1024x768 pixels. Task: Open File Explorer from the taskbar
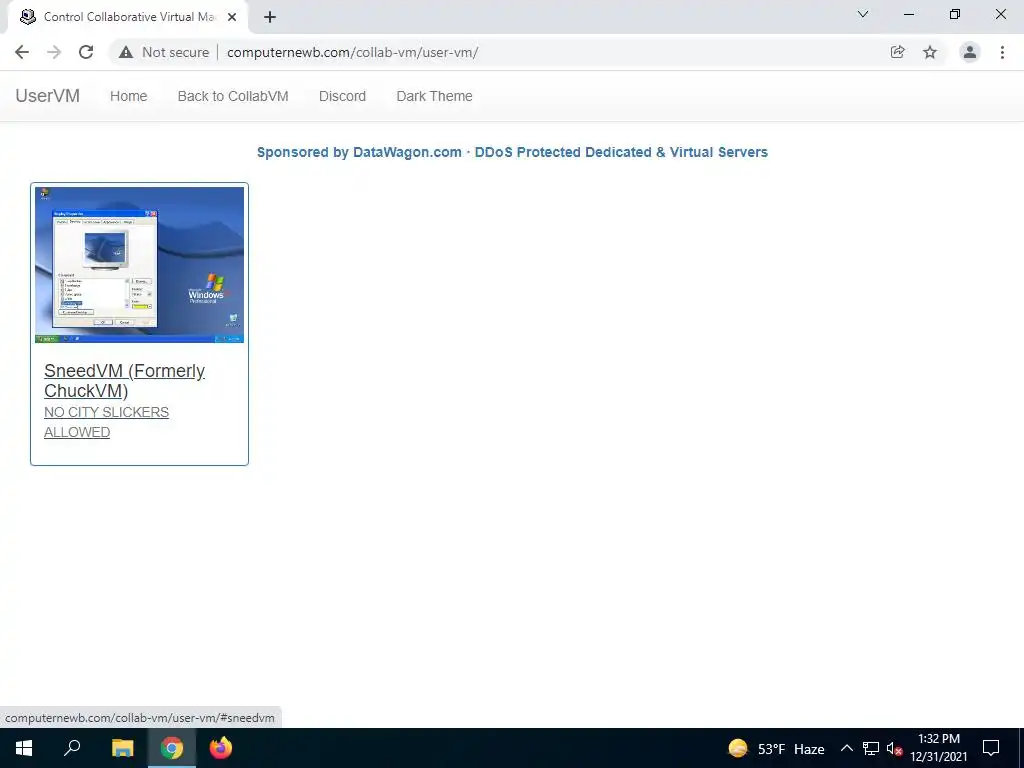point(122,748)
